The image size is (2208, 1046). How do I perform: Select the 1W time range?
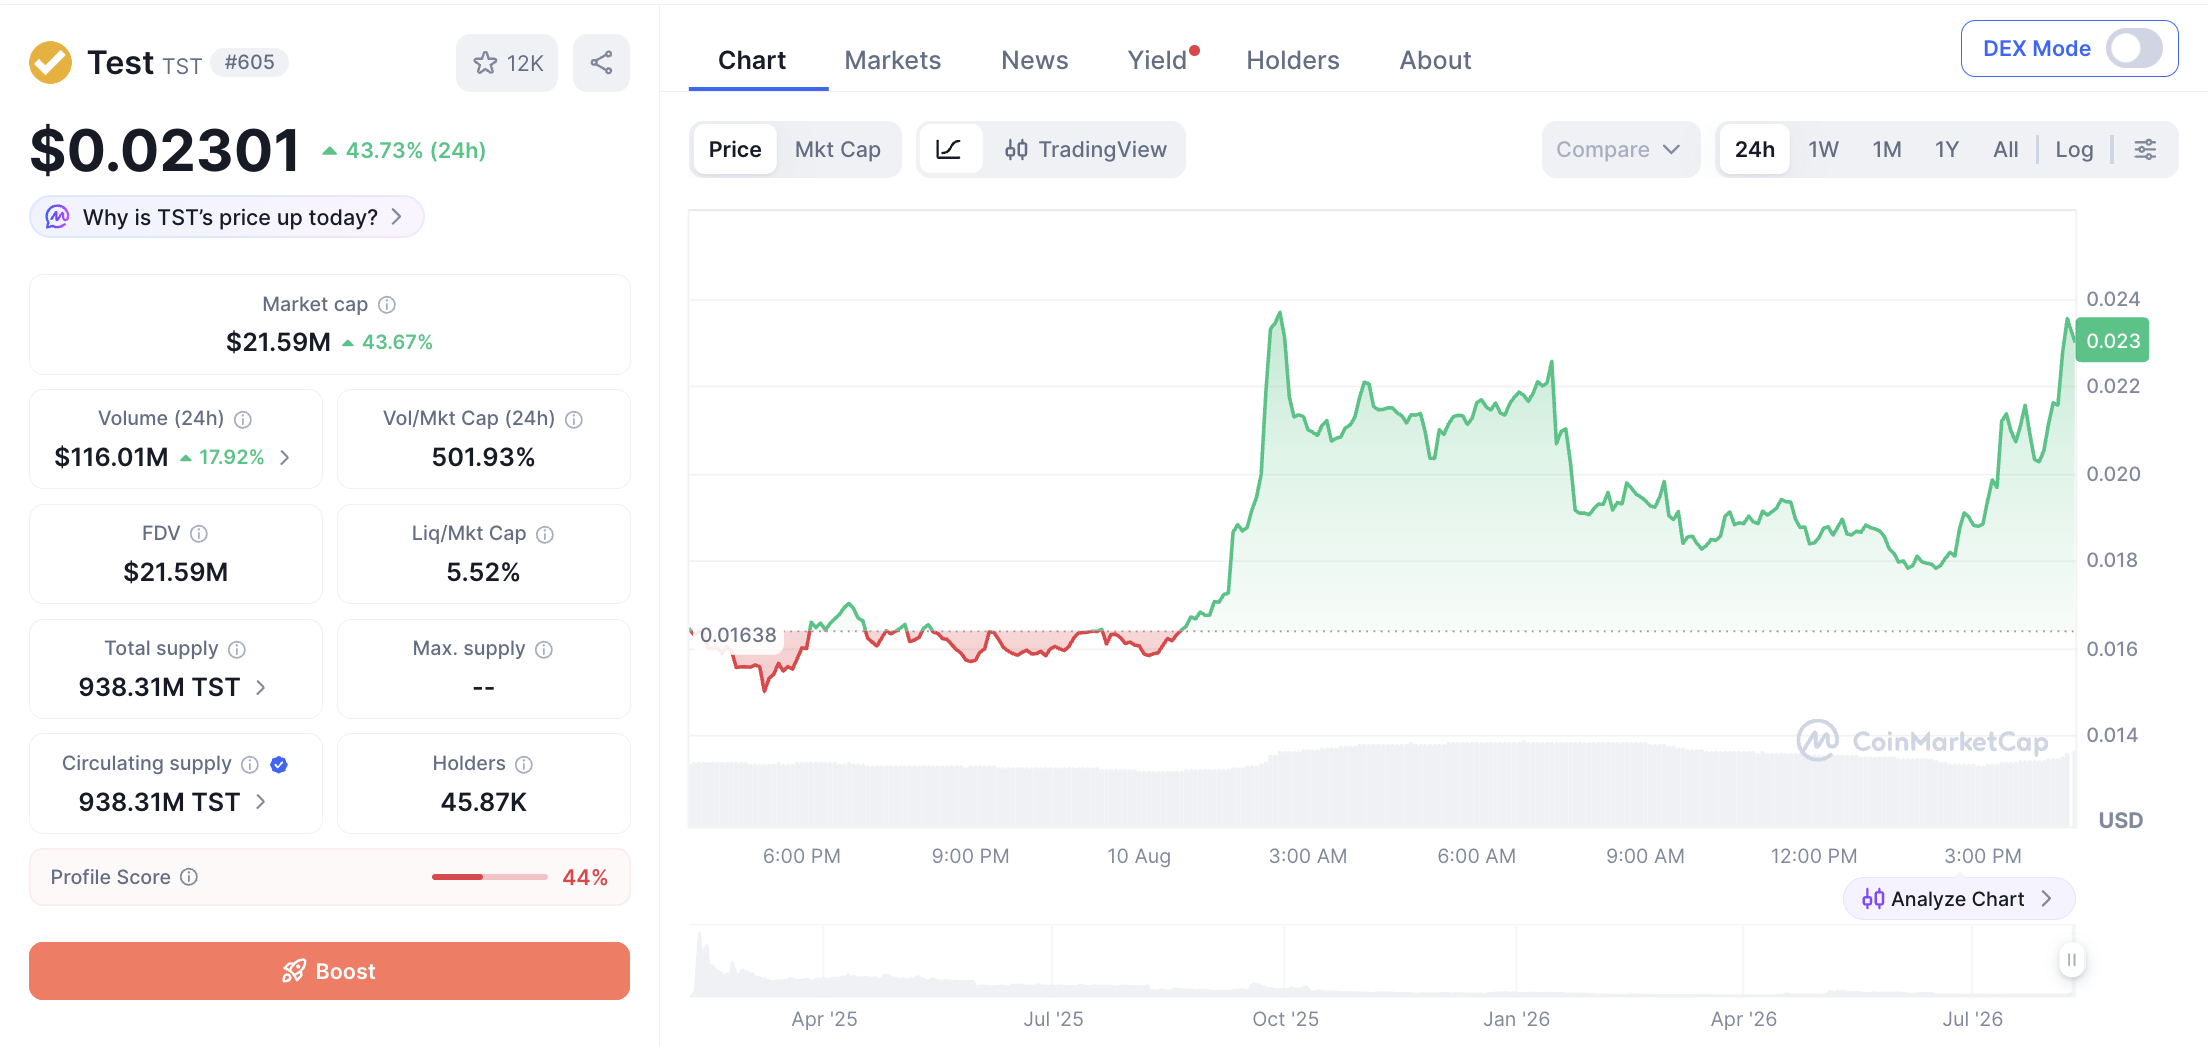(x=1822, y=150)
